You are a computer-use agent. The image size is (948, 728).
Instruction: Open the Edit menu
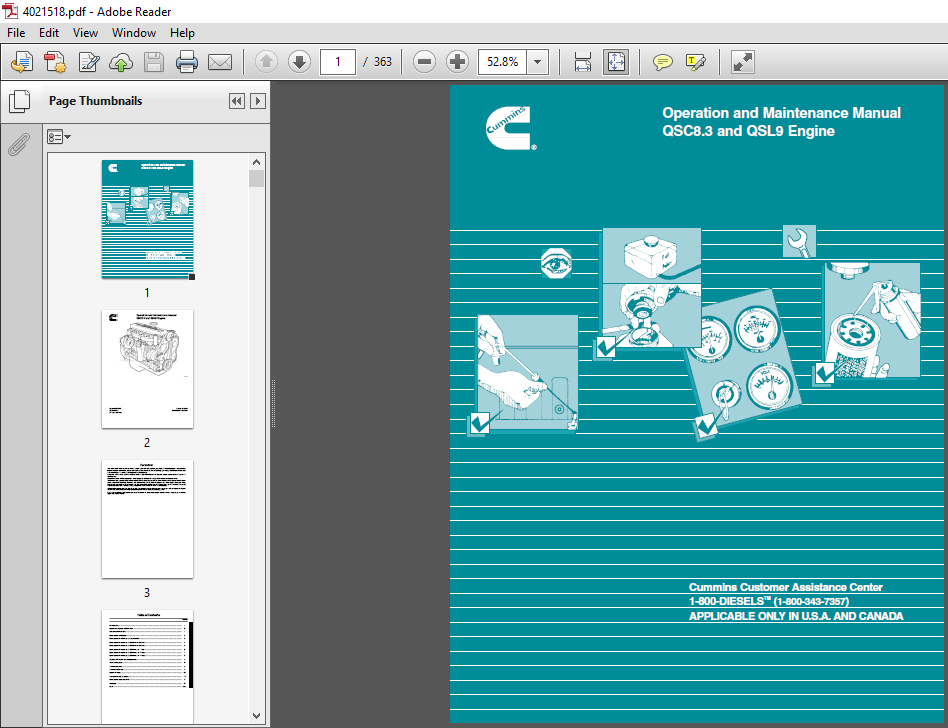(49, 33)
